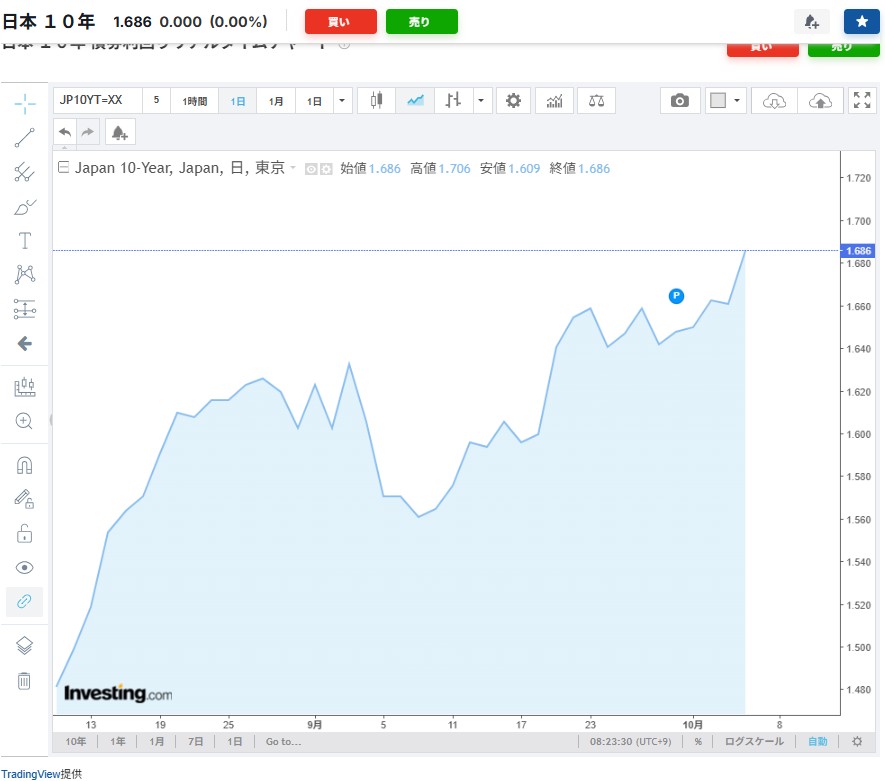Select the 1時間 interval
Screen dimensions: 885x781
pos(195,101)
